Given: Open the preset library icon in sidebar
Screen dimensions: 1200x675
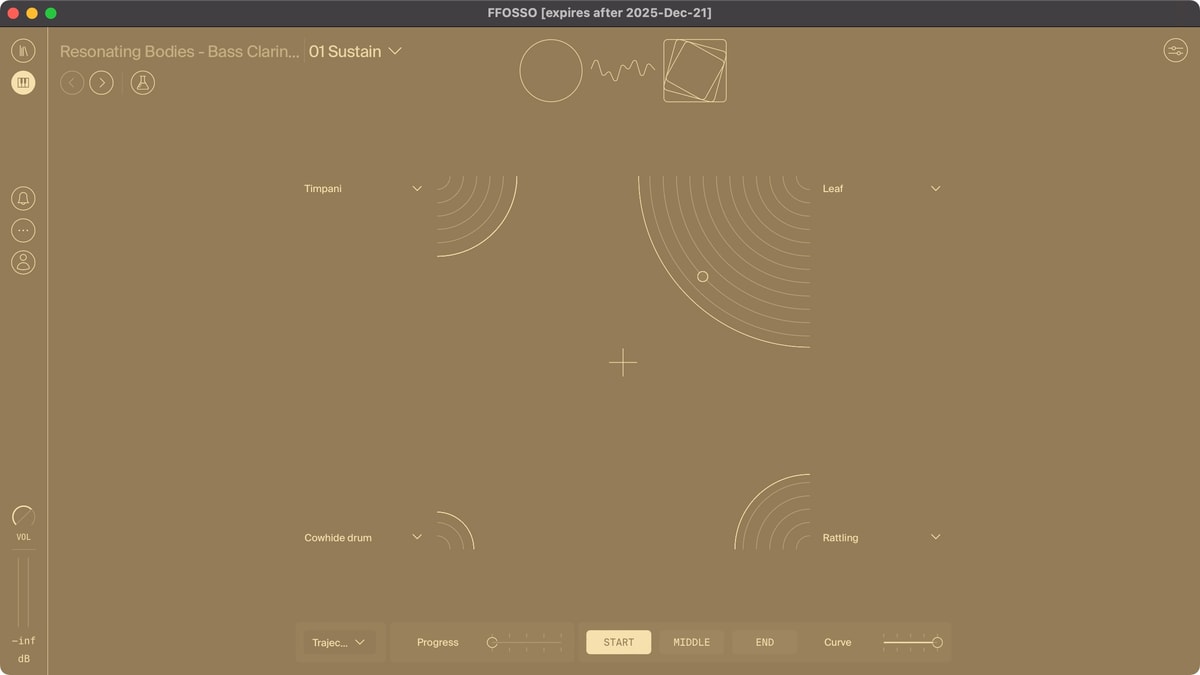Looking at the screenshot, I should [23, 50].
